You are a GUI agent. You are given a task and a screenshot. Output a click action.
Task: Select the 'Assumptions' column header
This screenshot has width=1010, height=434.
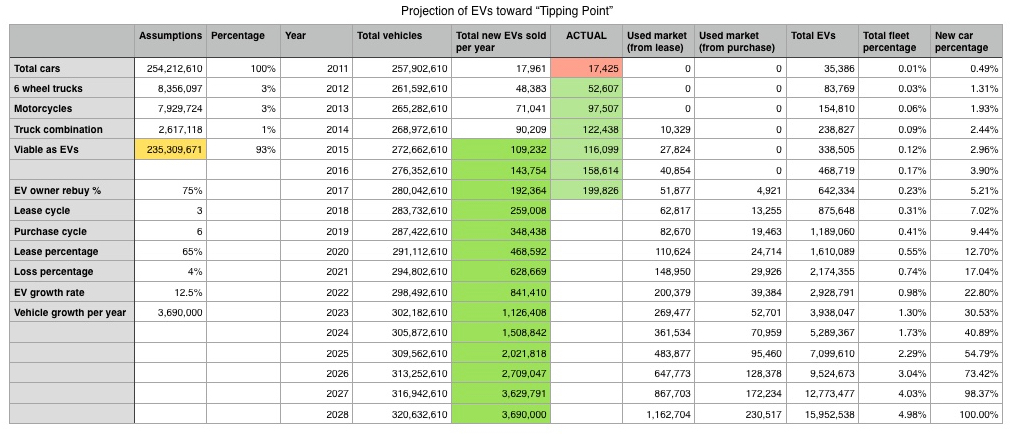pyautogui.click(x=171, y=36)
